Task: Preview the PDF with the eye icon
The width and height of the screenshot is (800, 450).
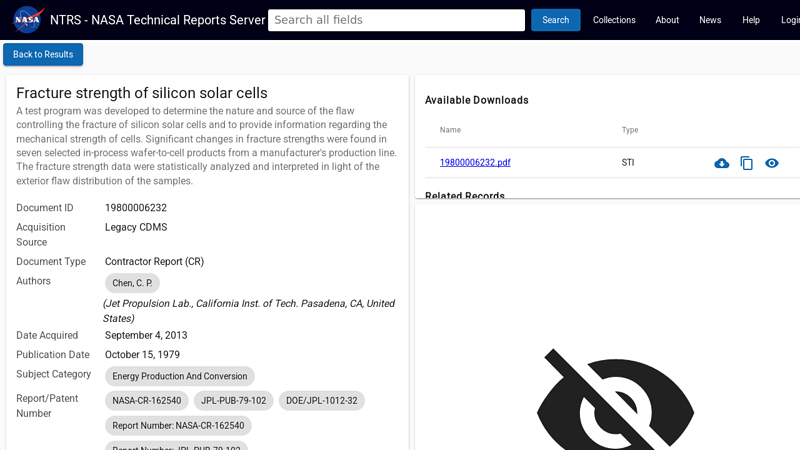Action: pyautogui.click(x=771, y=163)
